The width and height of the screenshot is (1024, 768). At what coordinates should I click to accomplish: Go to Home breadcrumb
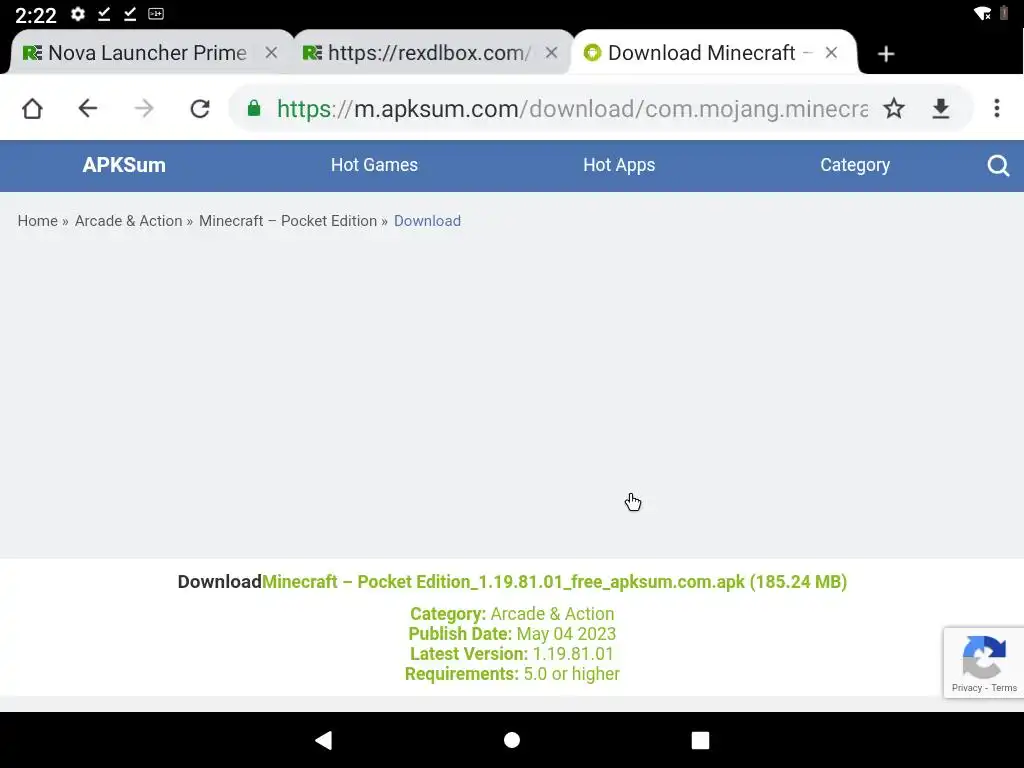pos(37,221)
